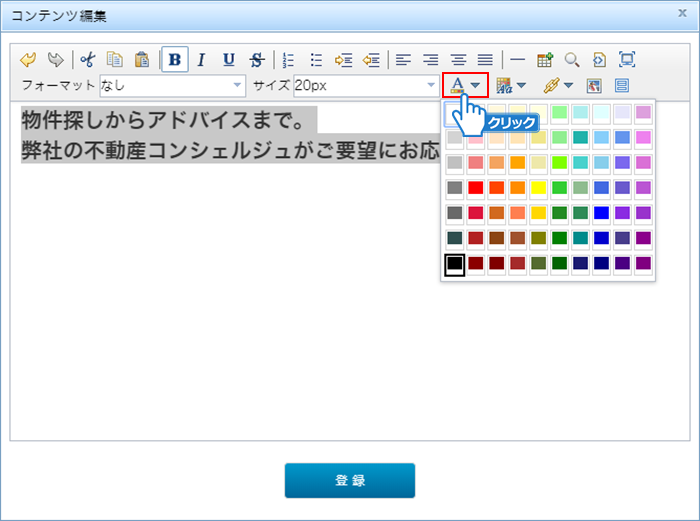Open the link insert dropdown

click(568, 86)
